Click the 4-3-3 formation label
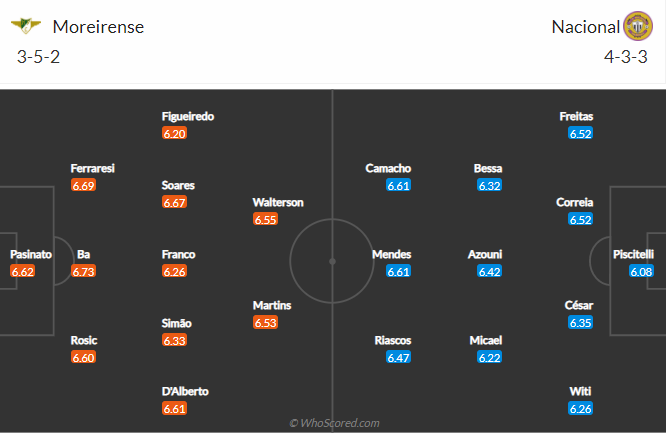This screenshot has width=666, height=433. [626, 57]
